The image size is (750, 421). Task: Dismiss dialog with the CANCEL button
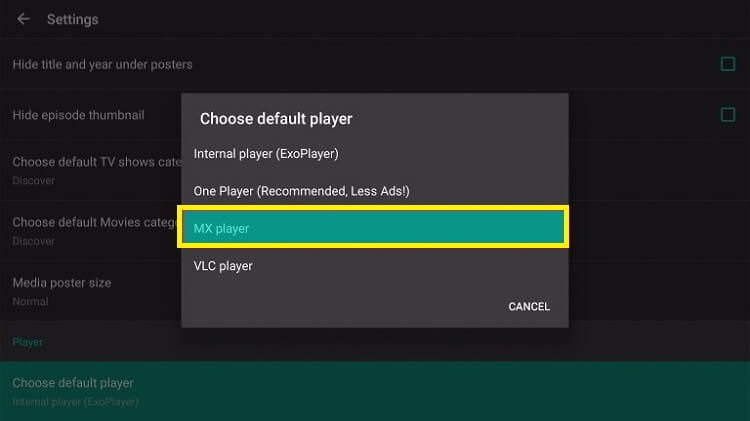pos(529,307)
